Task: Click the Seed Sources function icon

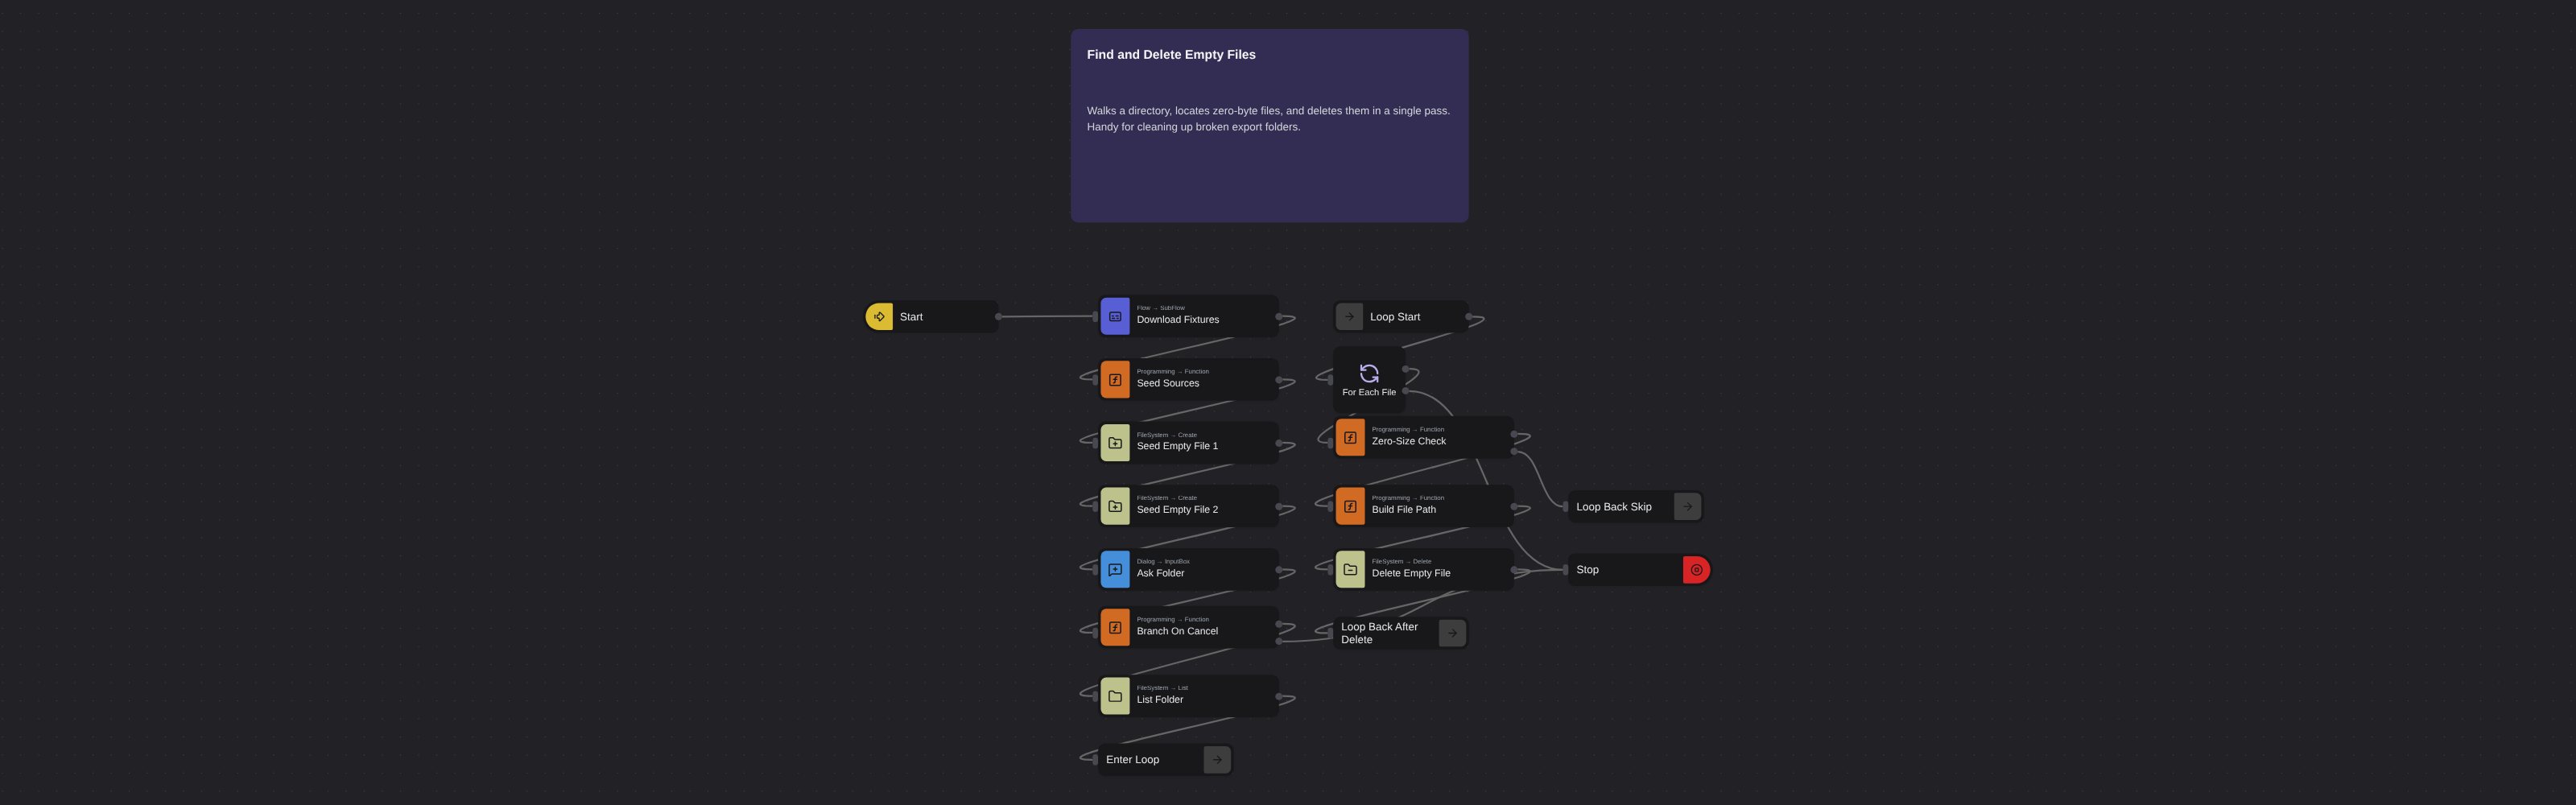Action: click(1115, 380)
